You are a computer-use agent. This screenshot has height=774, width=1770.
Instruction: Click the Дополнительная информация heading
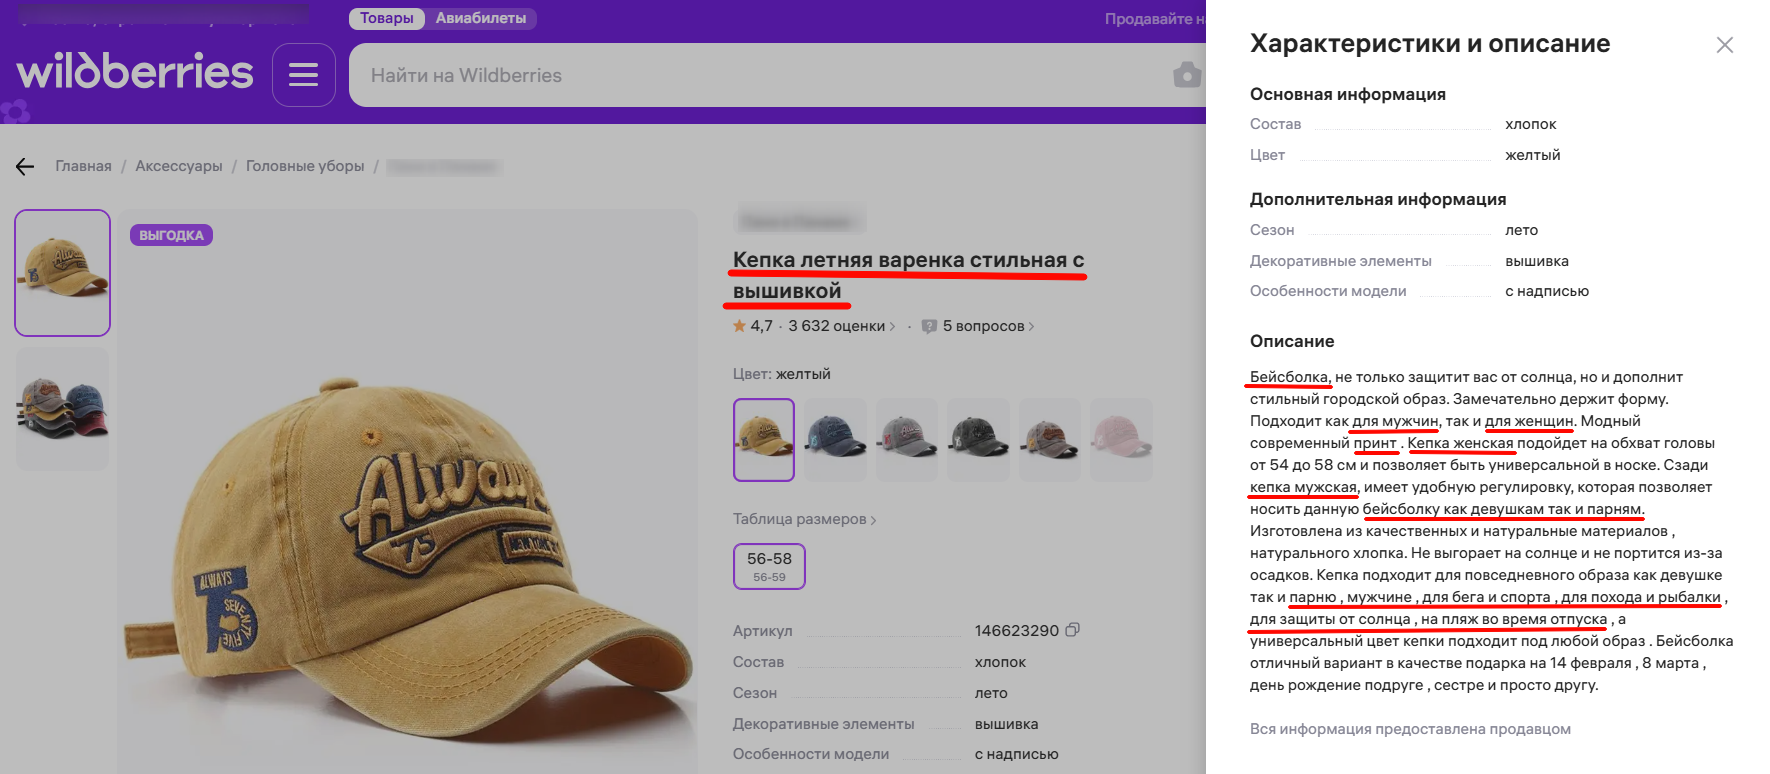(1378, 199)
